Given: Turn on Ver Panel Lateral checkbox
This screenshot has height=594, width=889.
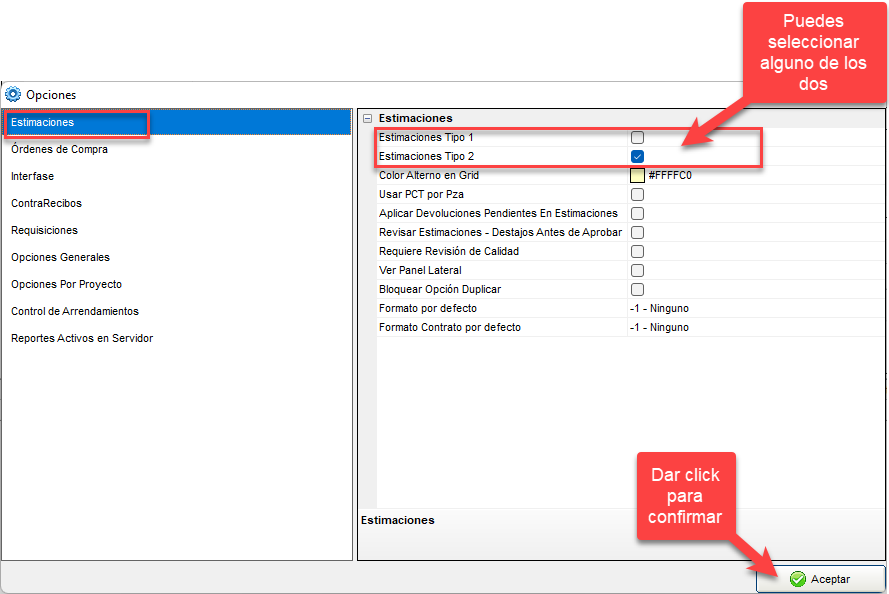Looking at the screenshot, I should click(637, 270).
